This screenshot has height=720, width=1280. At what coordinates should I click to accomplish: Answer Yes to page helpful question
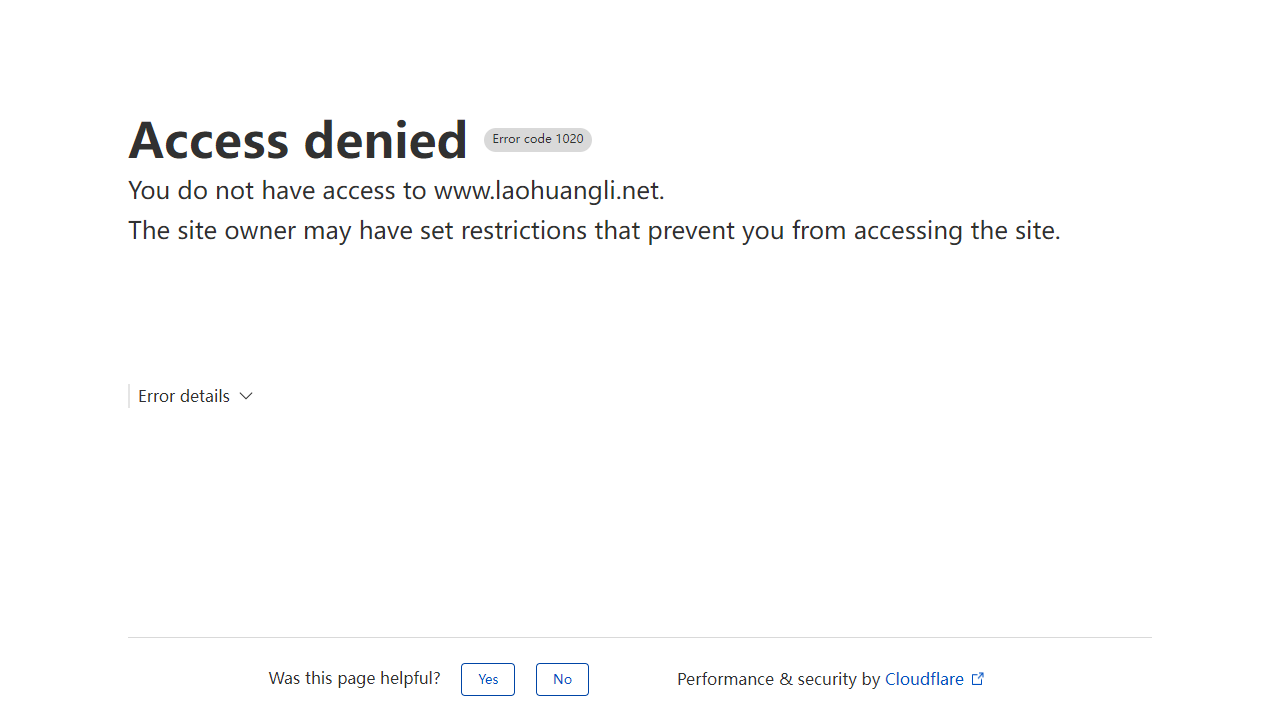[488, 679]
